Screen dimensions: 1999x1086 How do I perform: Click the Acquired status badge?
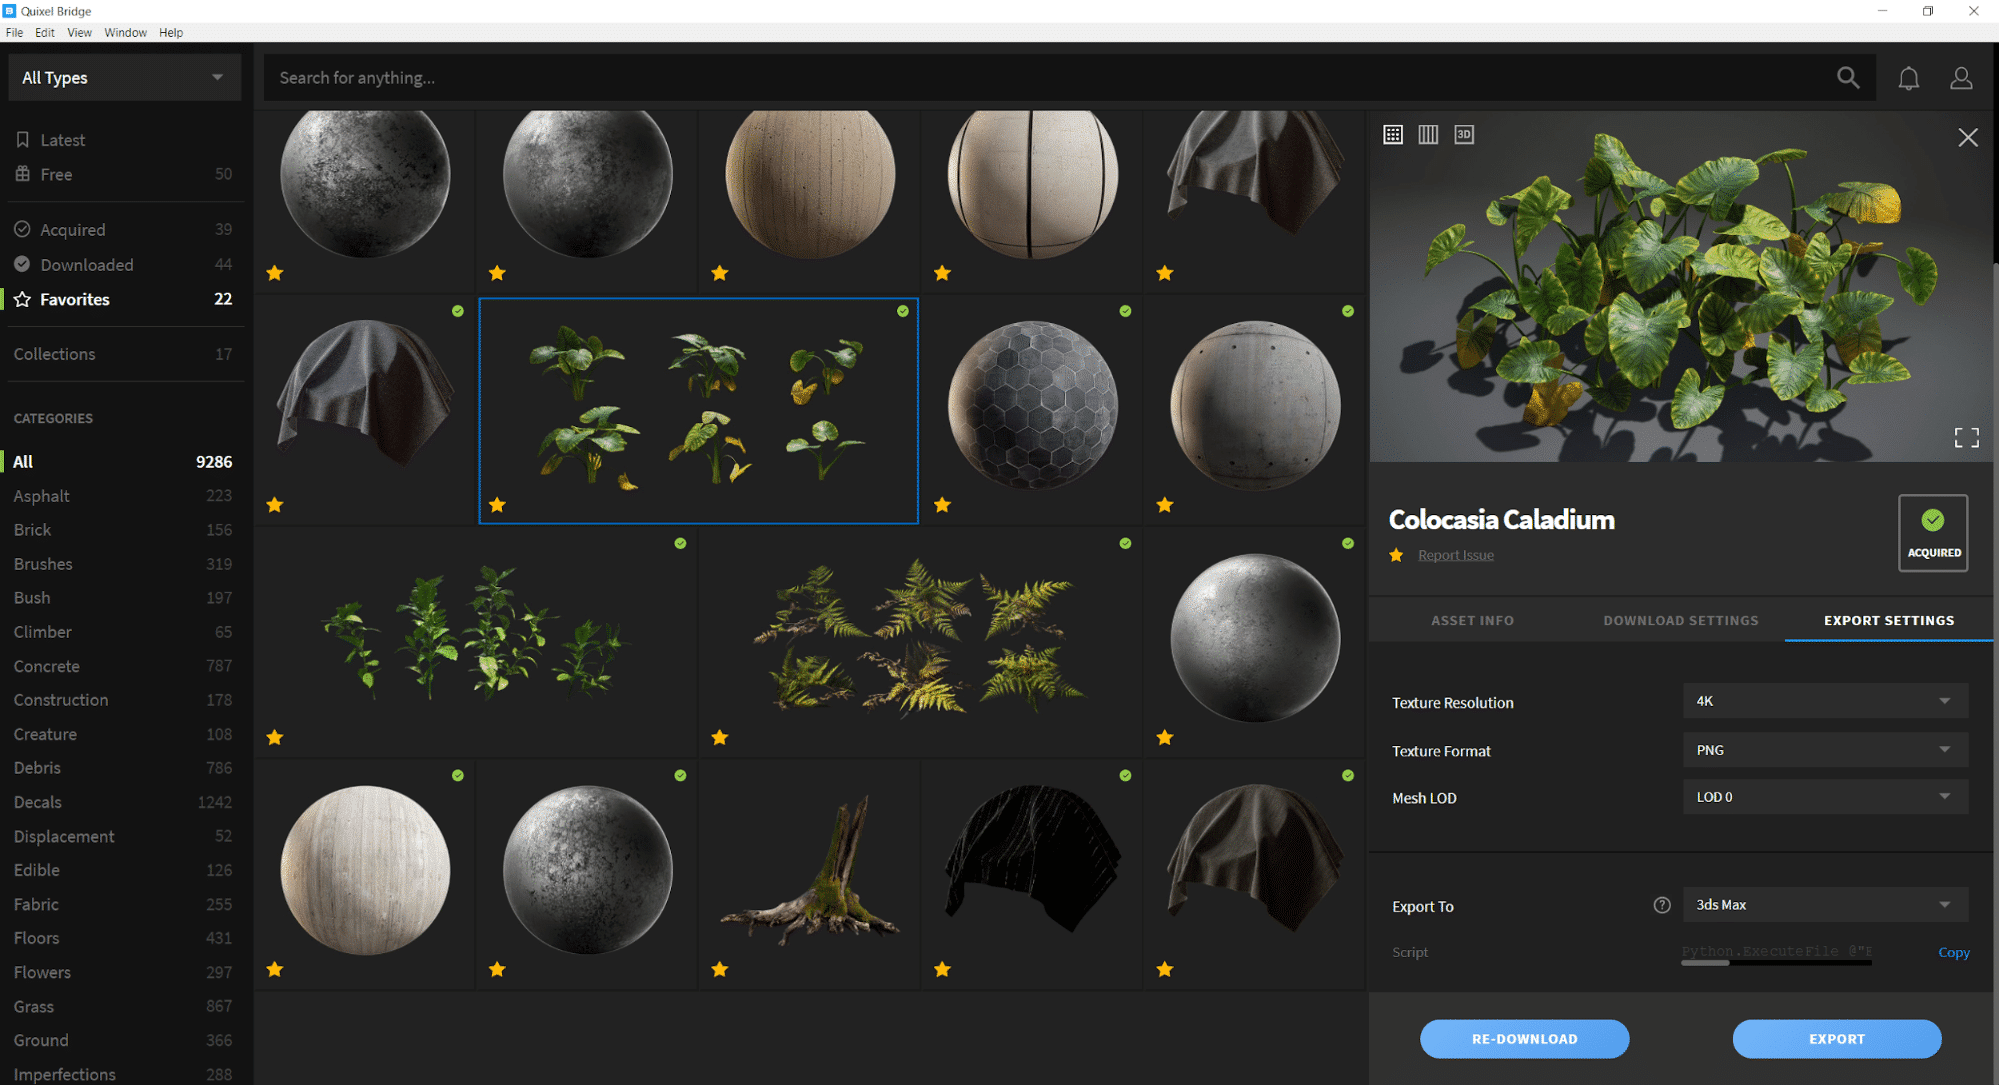coord(1933,533)
